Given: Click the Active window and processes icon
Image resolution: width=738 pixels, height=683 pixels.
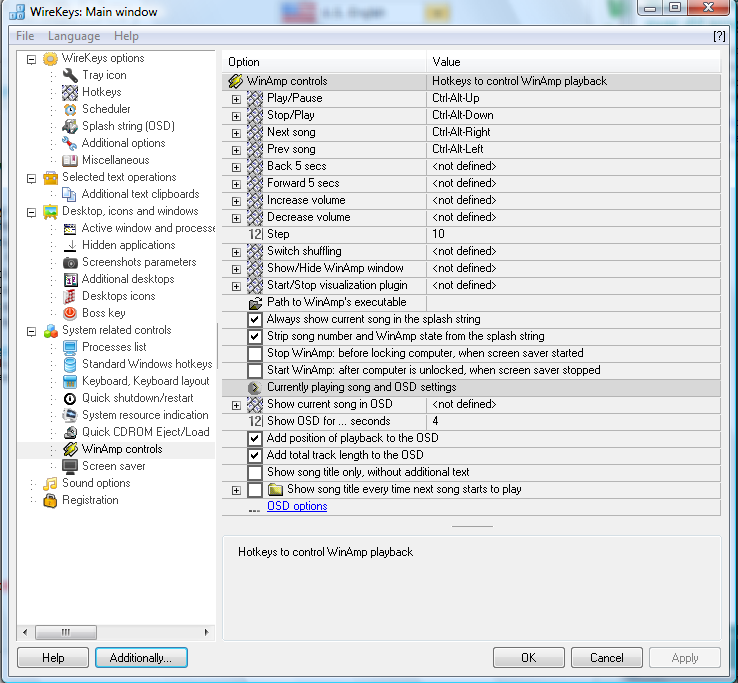Looking at the screenshot, I should coord(70,228).
